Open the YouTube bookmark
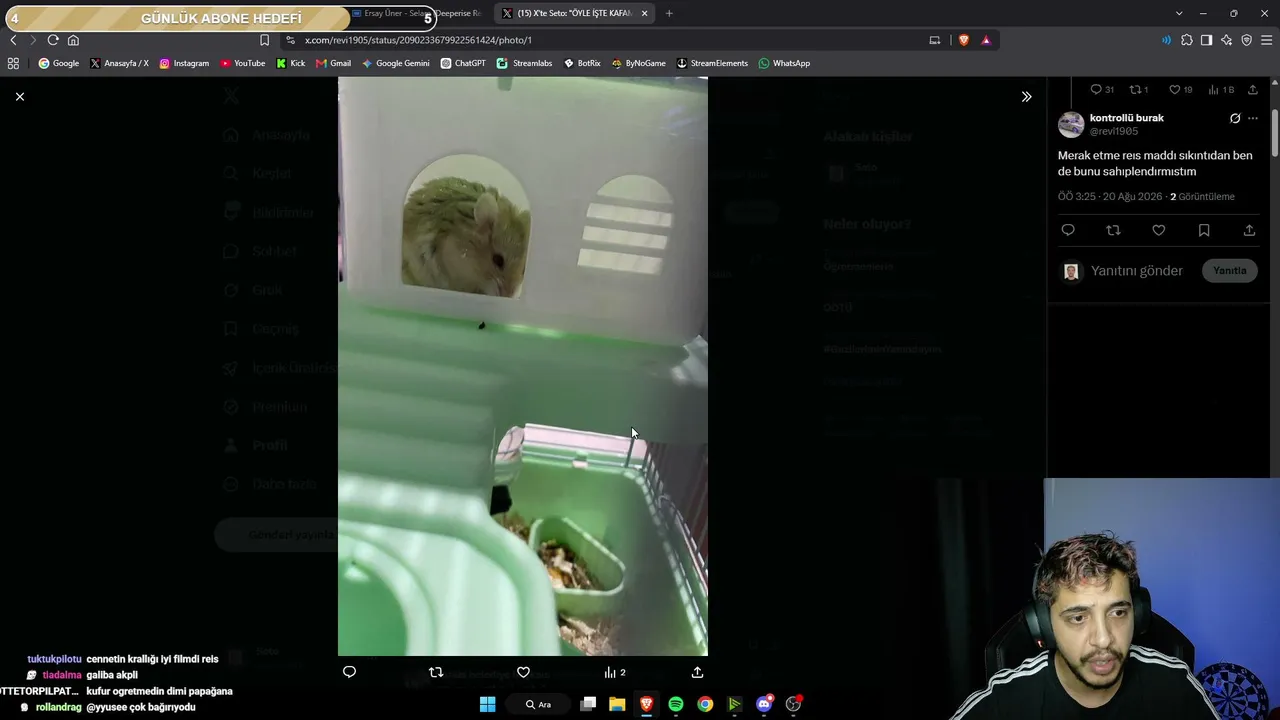The image size is (1280, 720). coord(243,63)
